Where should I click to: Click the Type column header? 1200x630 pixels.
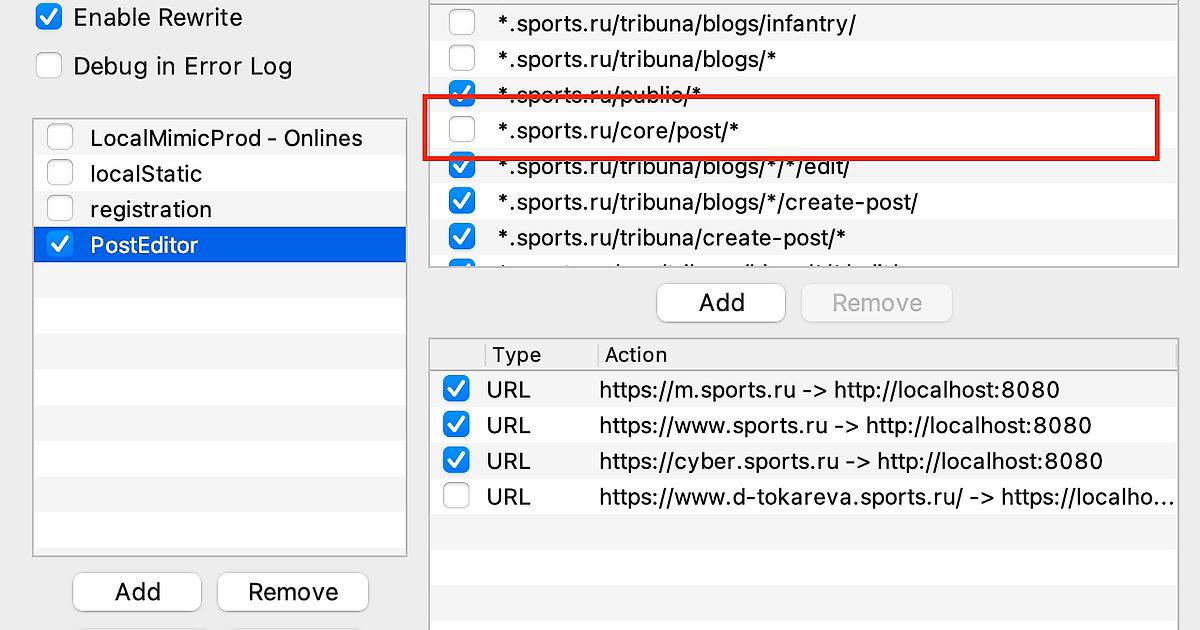[x=516, y=355]
